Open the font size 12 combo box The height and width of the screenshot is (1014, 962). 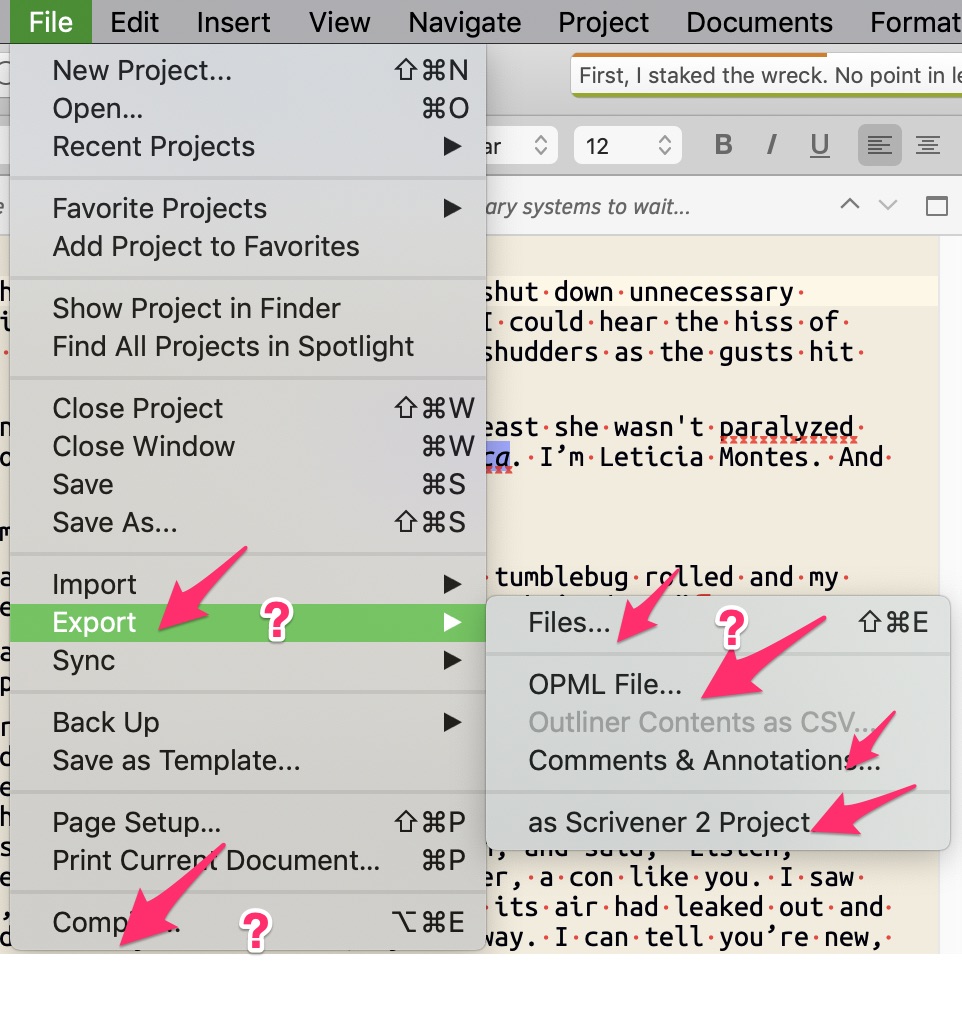(627, 145)
